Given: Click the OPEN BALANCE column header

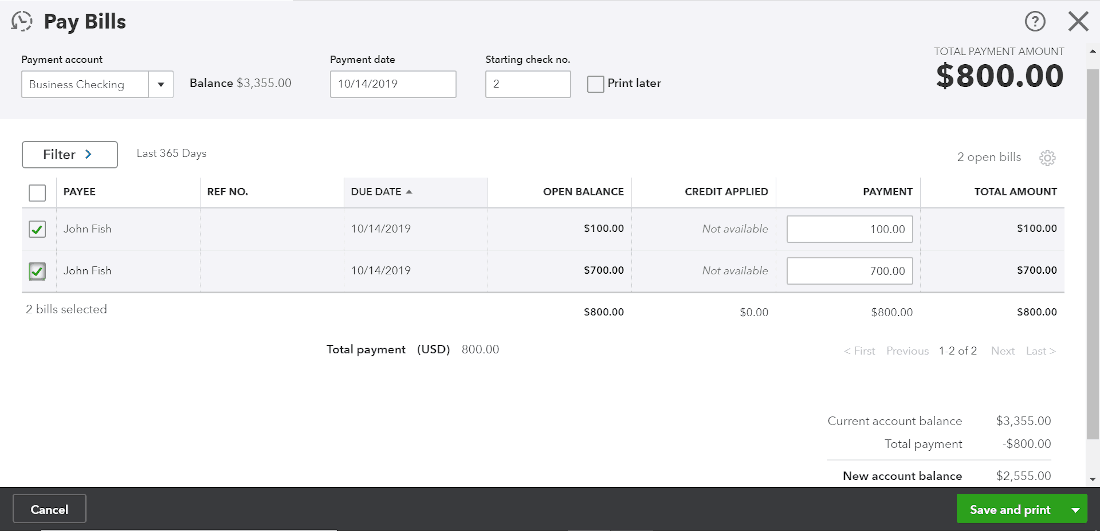Looking at the screenshot, I should [583, 191].
